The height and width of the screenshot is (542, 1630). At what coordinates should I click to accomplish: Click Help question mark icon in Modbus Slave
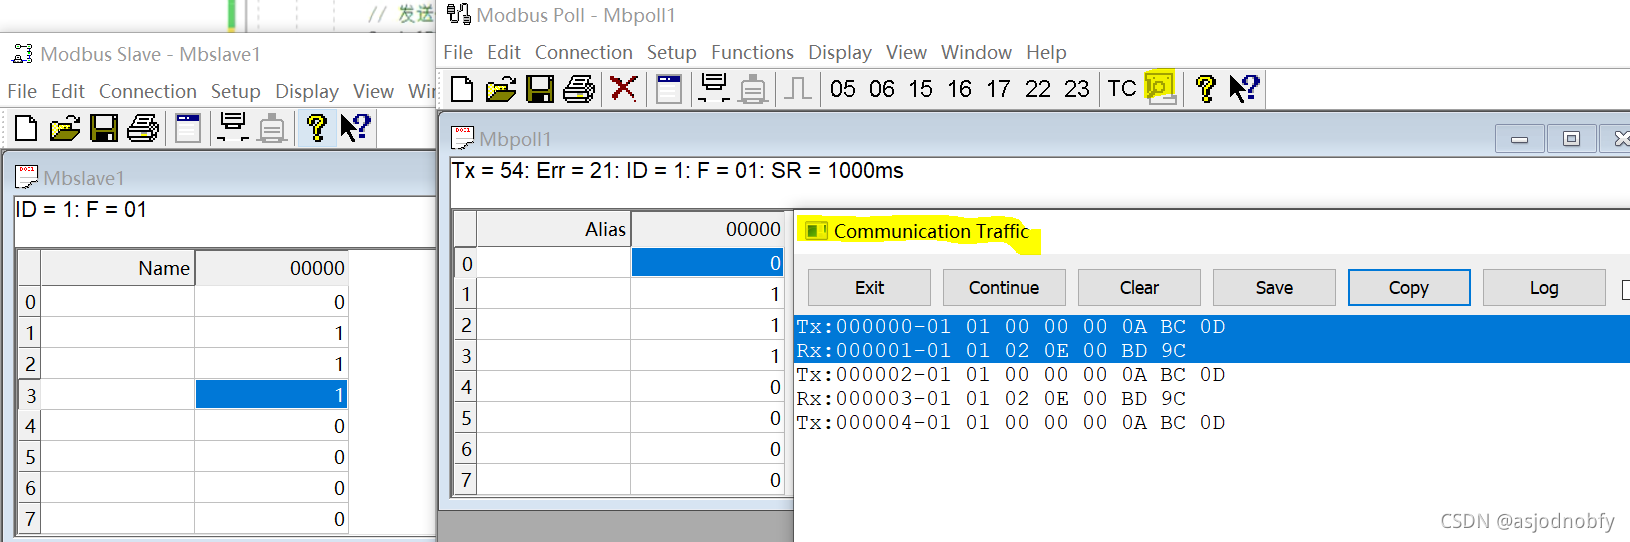tap(317, 128)
